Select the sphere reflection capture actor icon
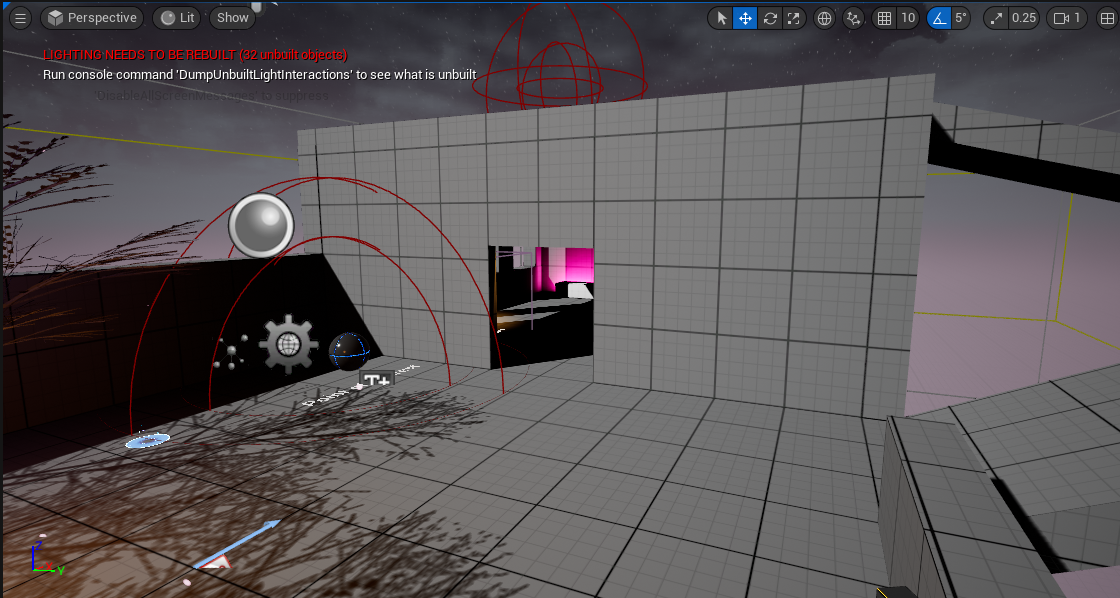This screenshot has width=1120, height=598. [261, 225]
